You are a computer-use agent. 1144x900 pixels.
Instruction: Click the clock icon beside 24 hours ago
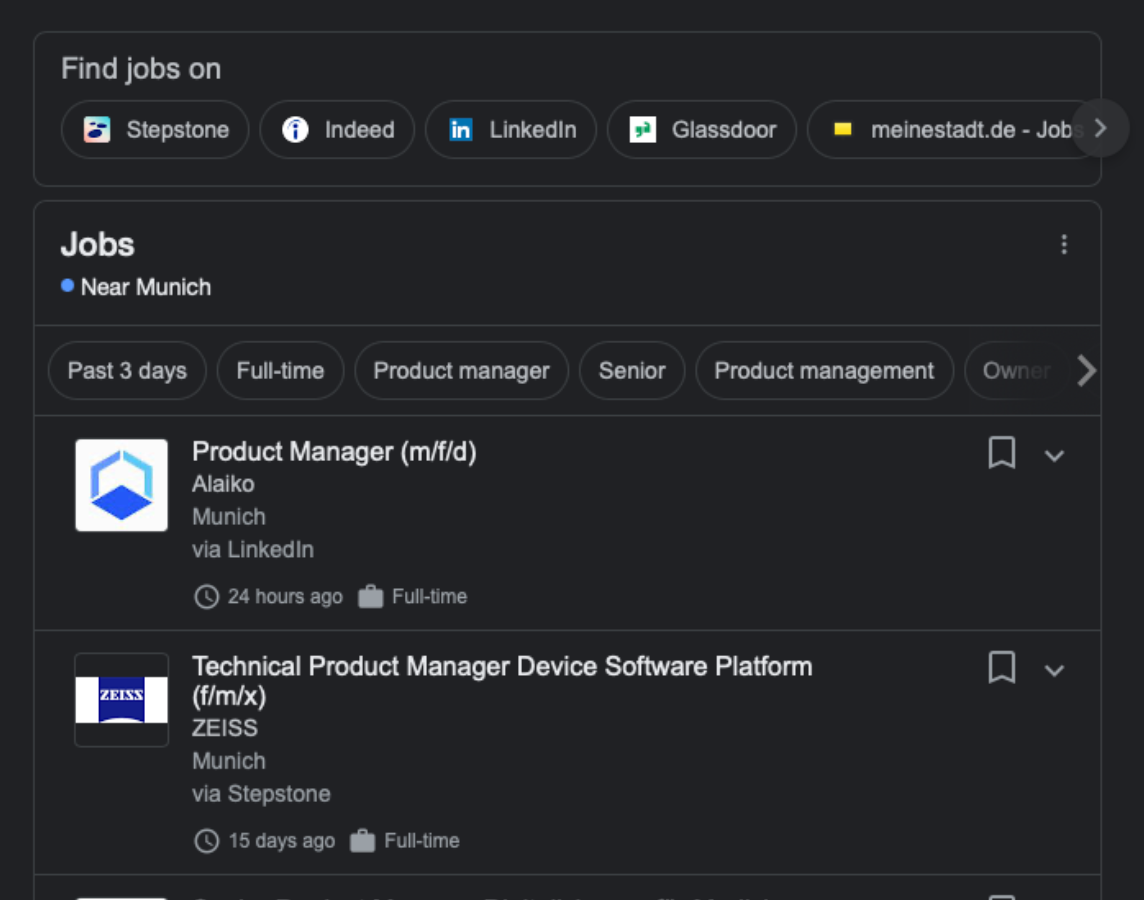point(206,597)
